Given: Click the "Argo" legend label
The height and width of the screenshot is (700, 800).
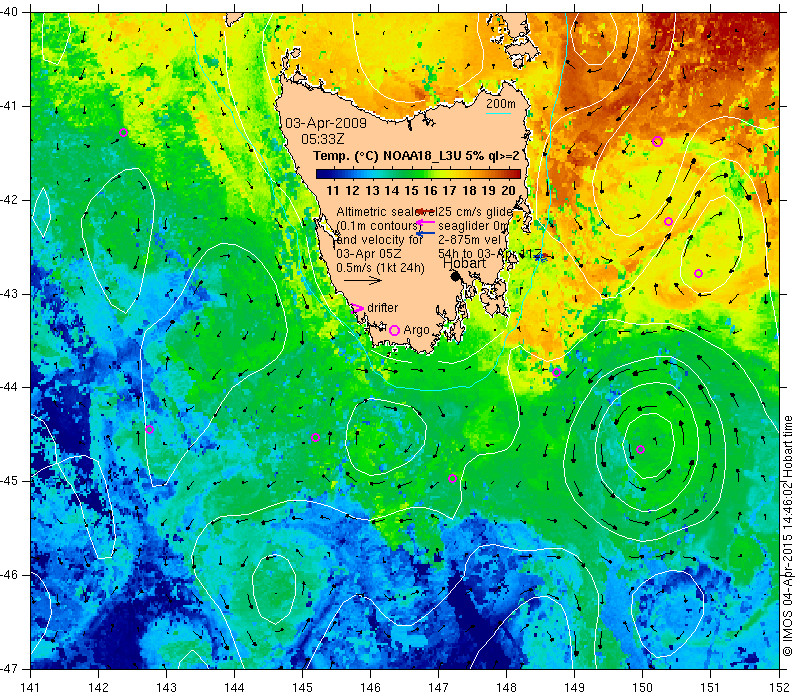Looking at the screenshot, I should tap(416, 330).
